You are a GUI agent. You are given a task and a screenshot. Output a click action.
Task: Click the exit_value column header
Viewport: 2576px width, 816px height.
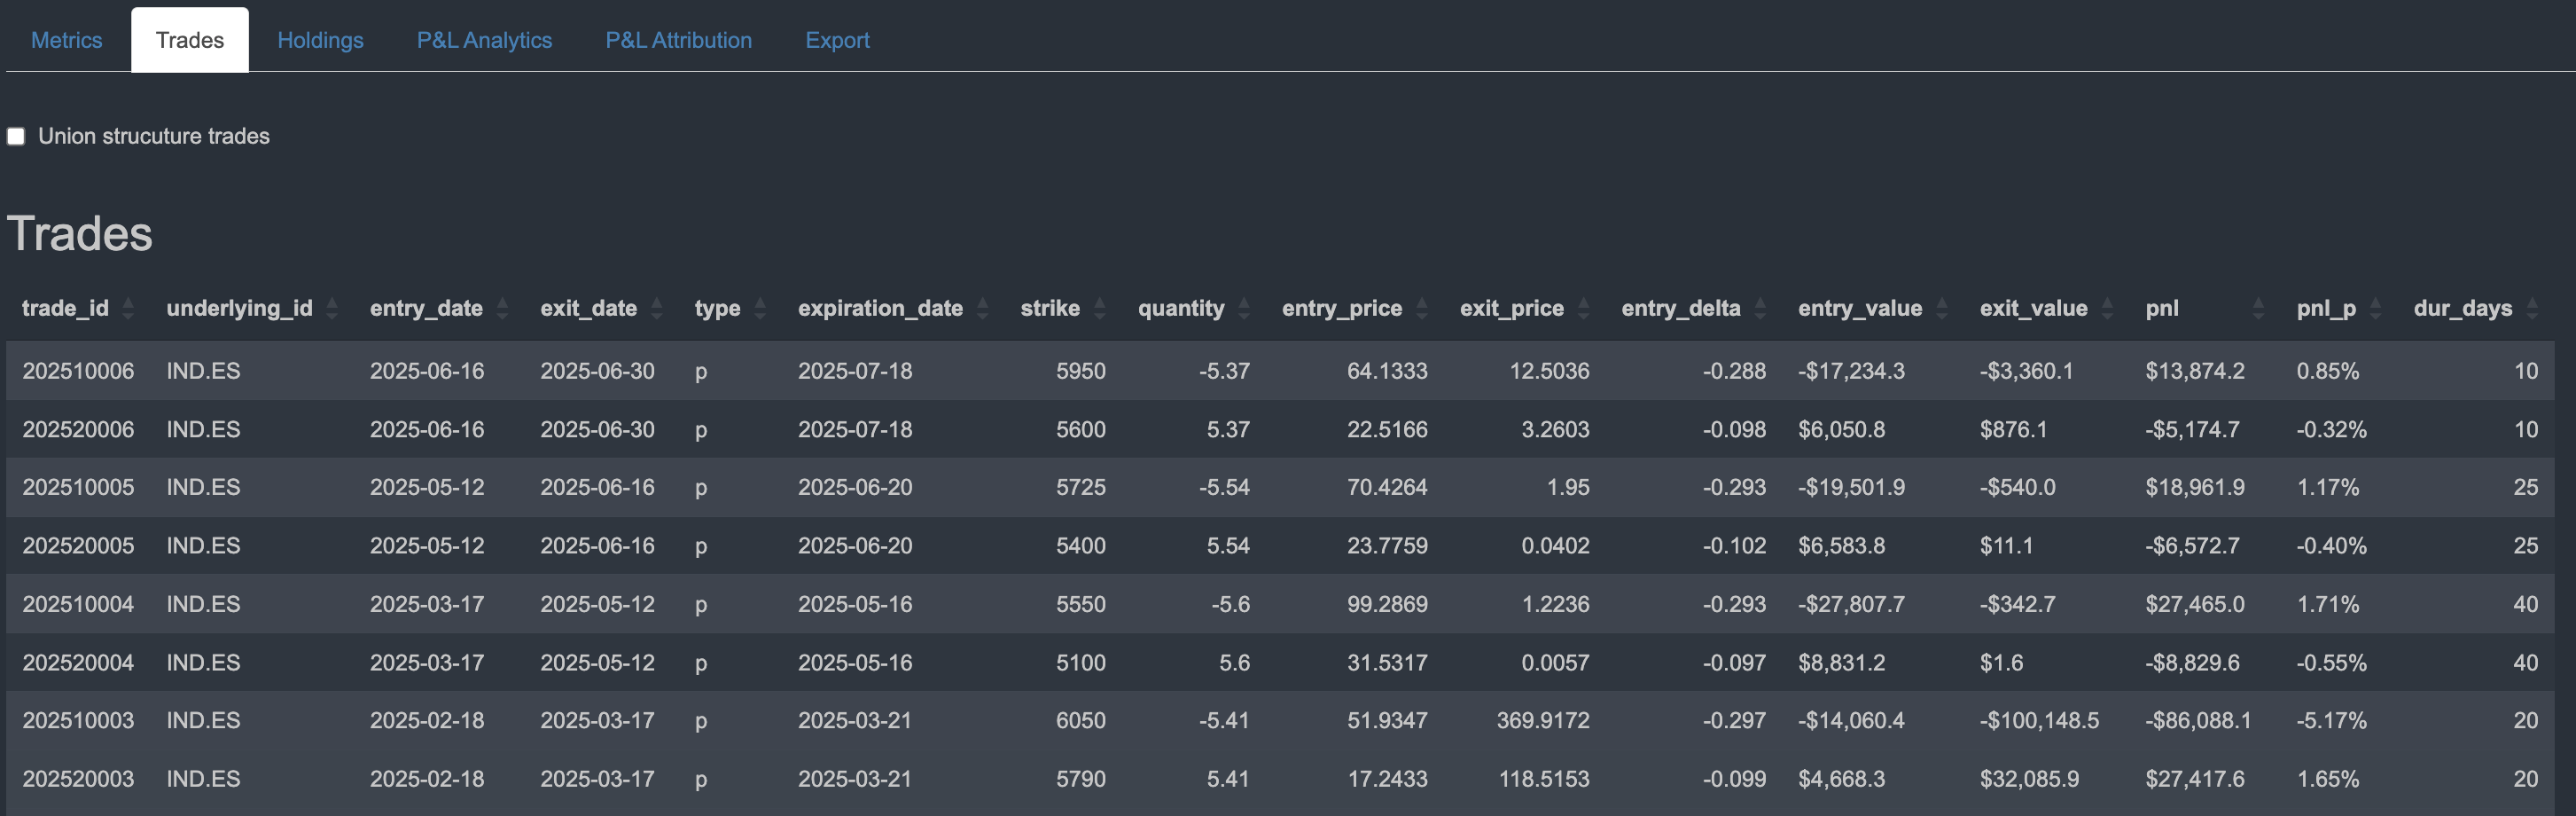2033,309
